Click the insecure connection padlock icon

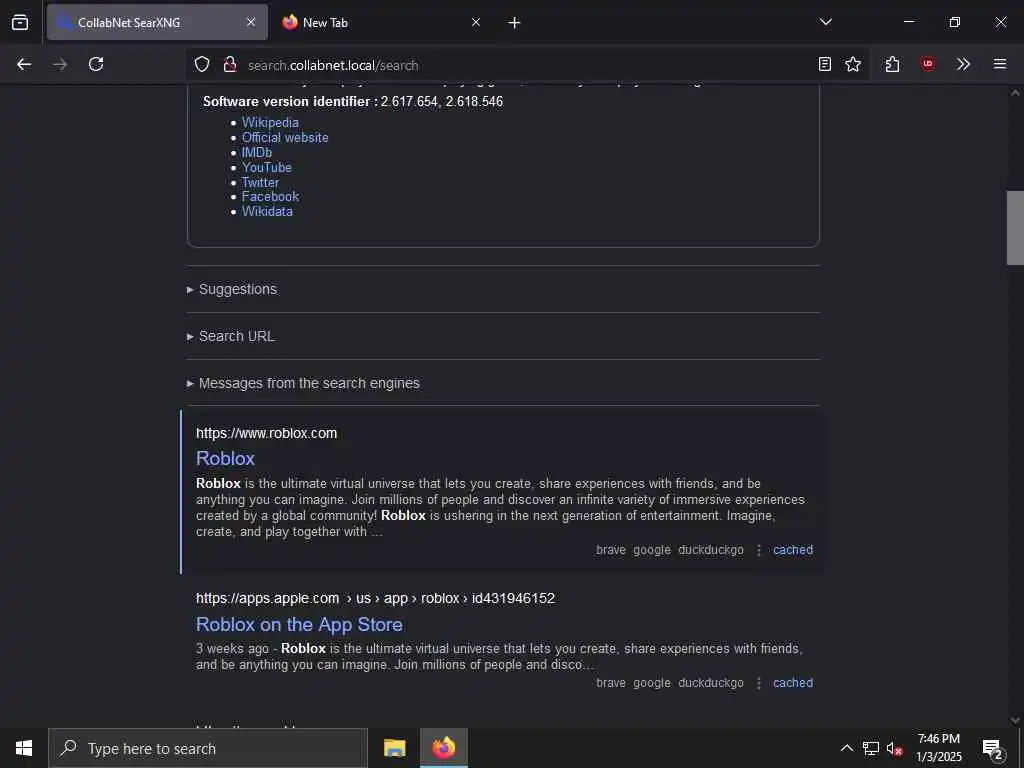click(x=229, y=64)
